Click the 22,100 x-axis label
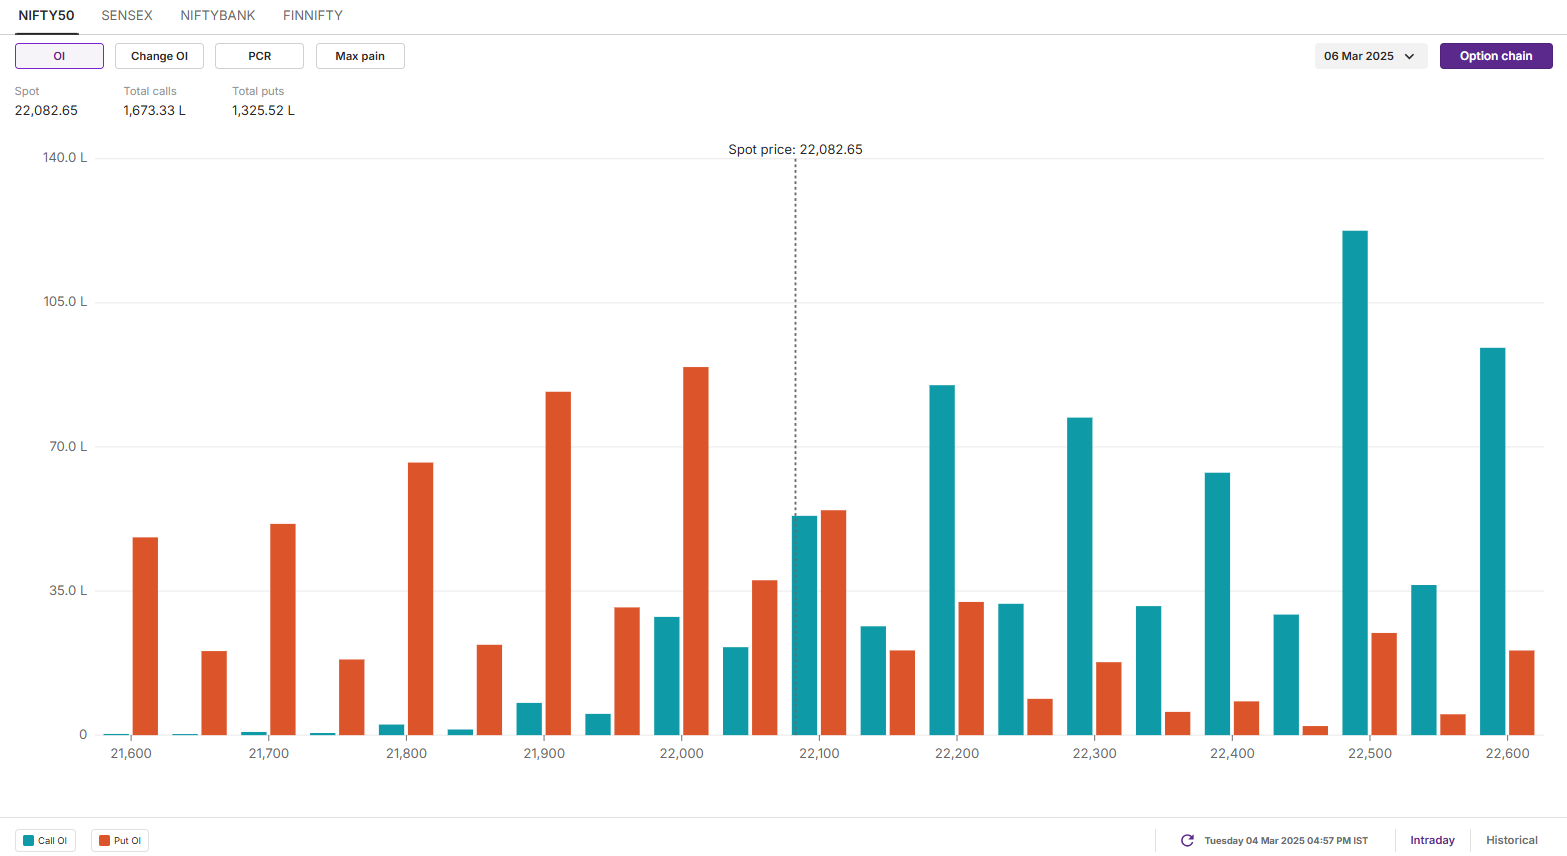Screen dimensions: 1567x856 click(819, 754)
